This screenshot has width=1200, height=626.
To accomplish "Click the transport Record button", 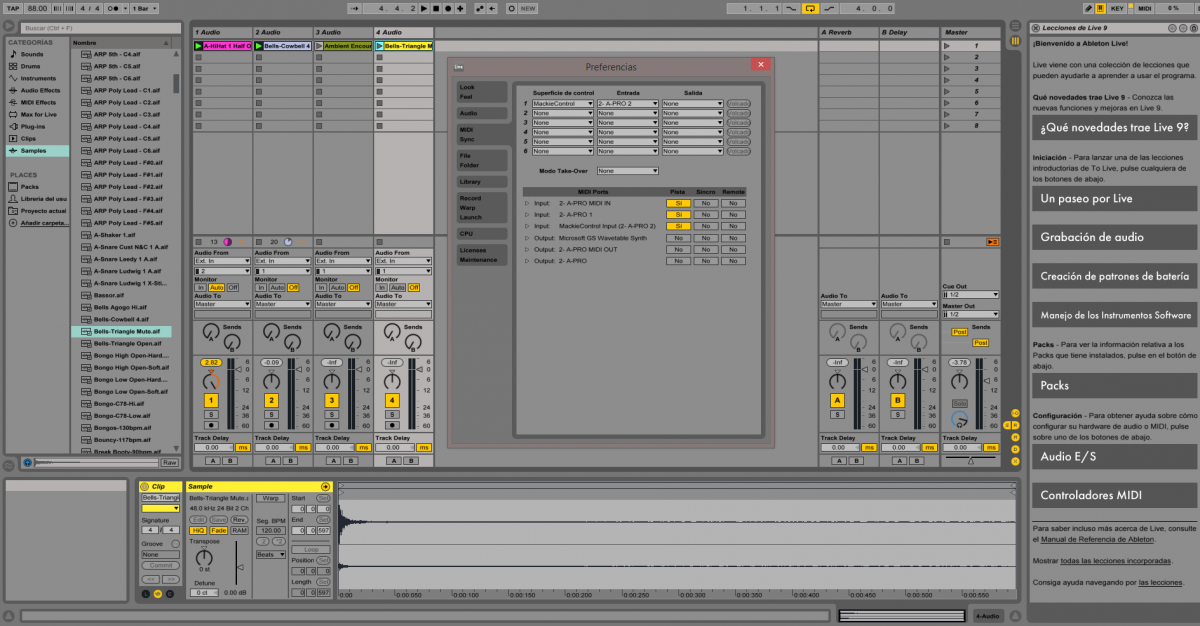I will (449, 8).
